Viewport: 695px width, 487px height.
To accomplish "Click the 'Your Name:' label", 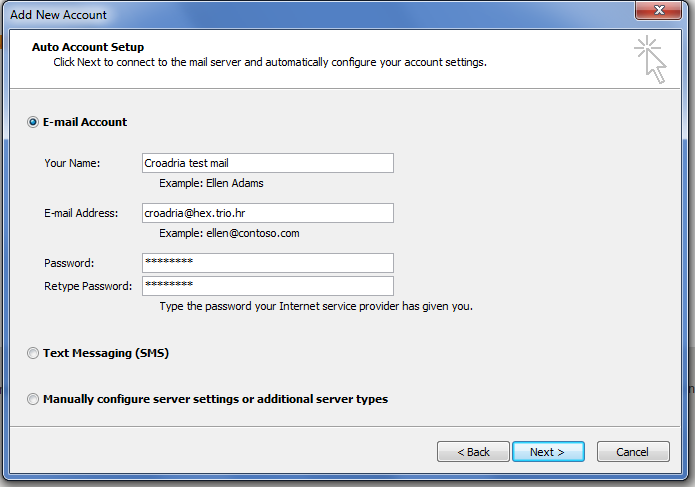I will pos(72,163).
